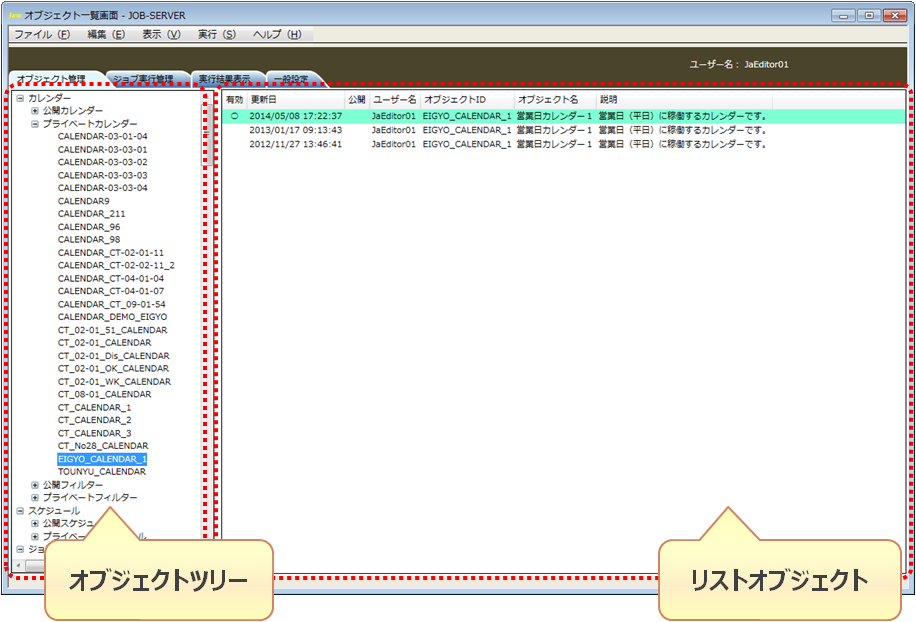This screenshot has width=916, height=622.
Task: Switch to the 実行結果表示 tab
Action: click(x=225, y=78)
